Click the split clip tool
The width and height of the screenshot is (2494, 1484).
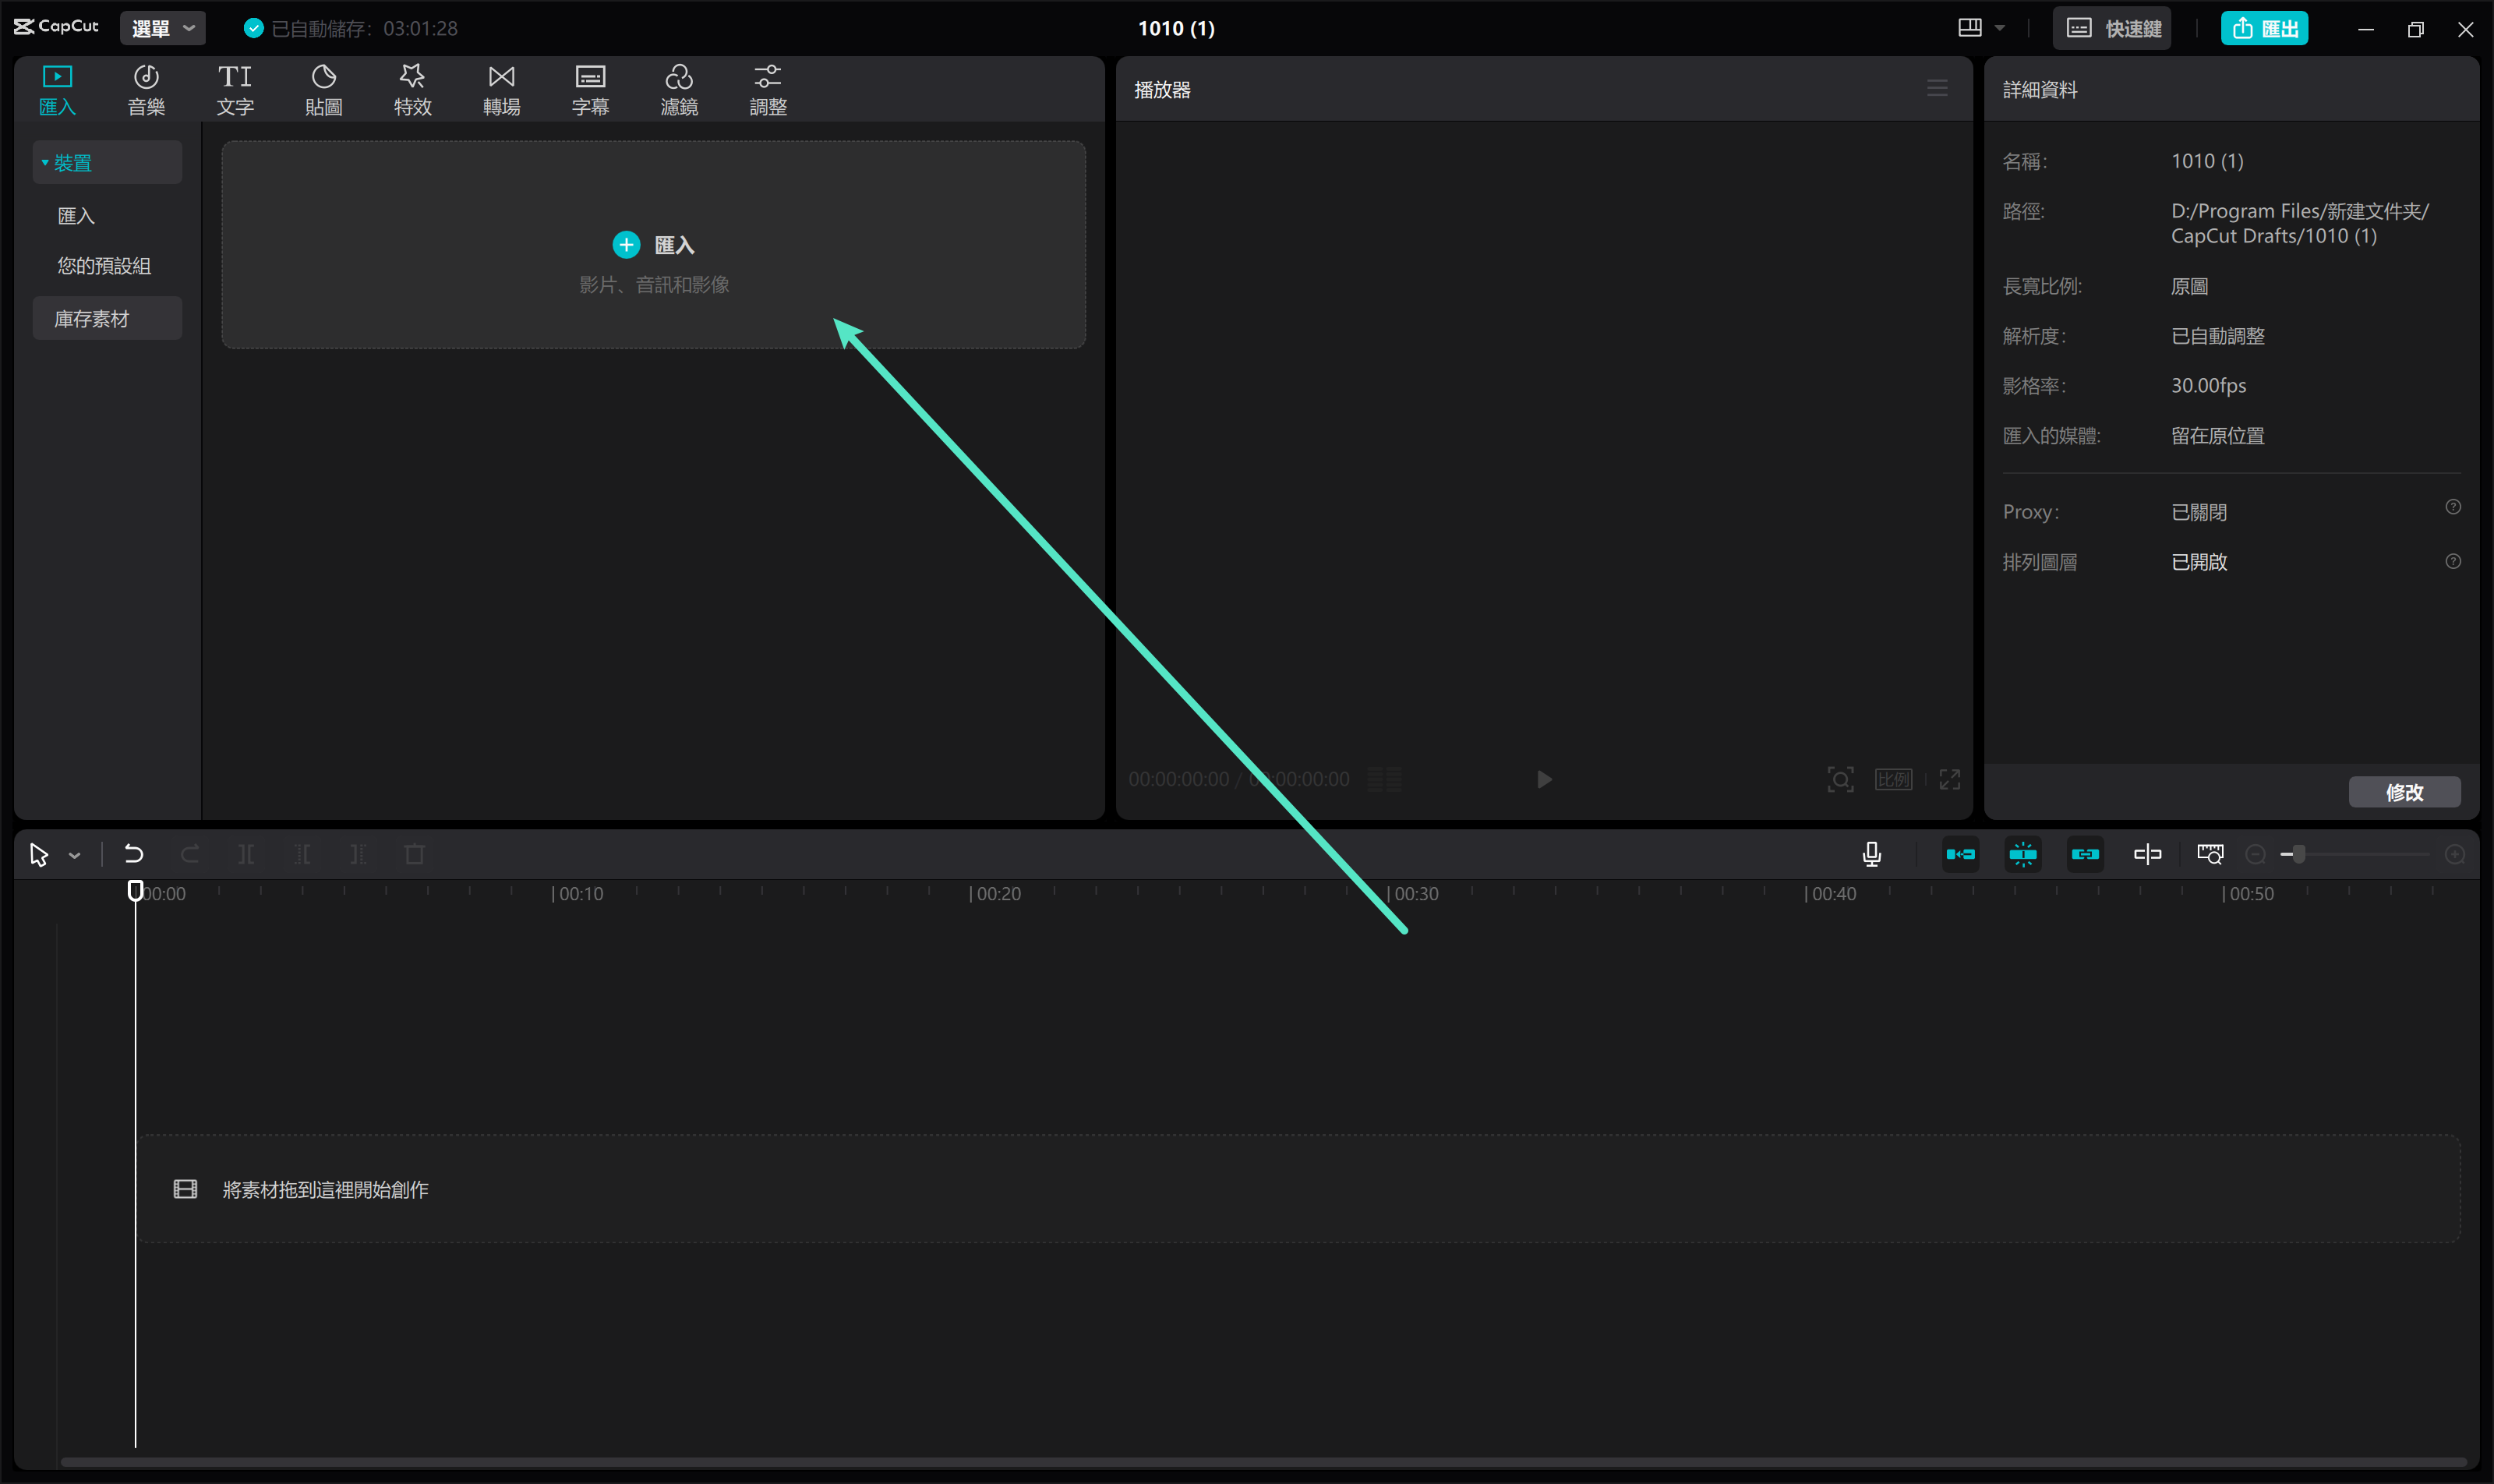pos(246,854)
